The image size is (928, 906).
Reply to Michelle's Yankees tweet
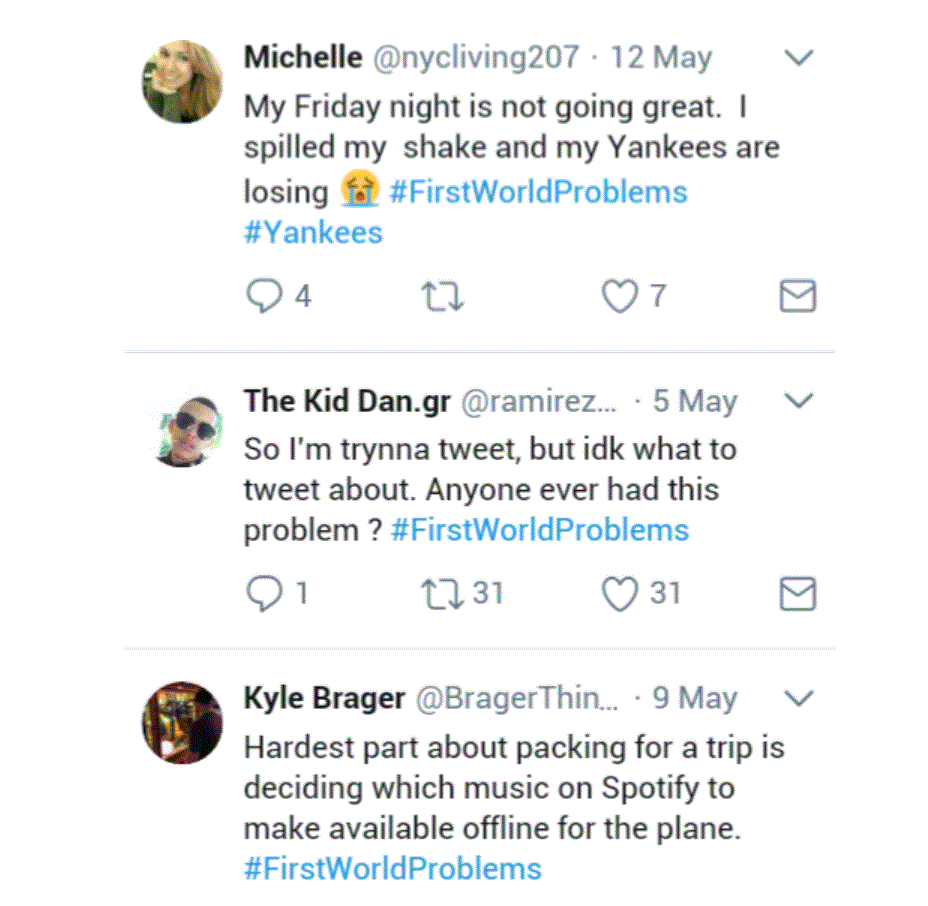265,297
